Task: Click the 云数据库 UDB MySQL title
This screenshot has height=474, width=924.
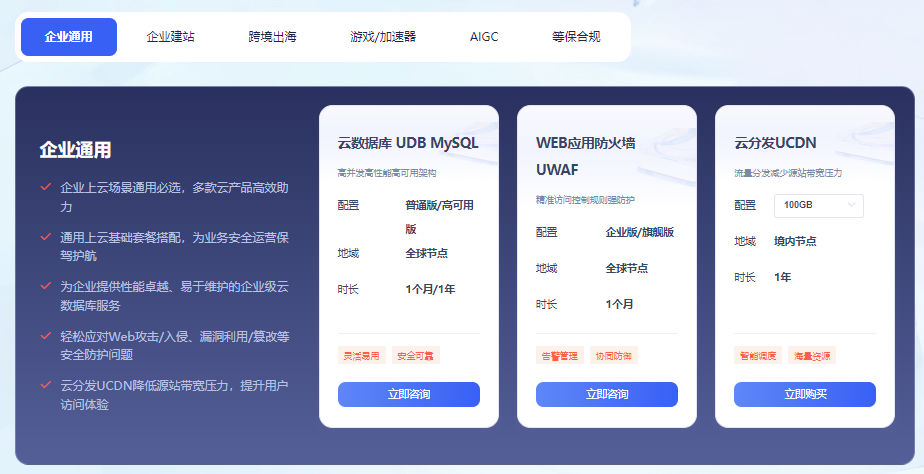Action: (408, 143)
